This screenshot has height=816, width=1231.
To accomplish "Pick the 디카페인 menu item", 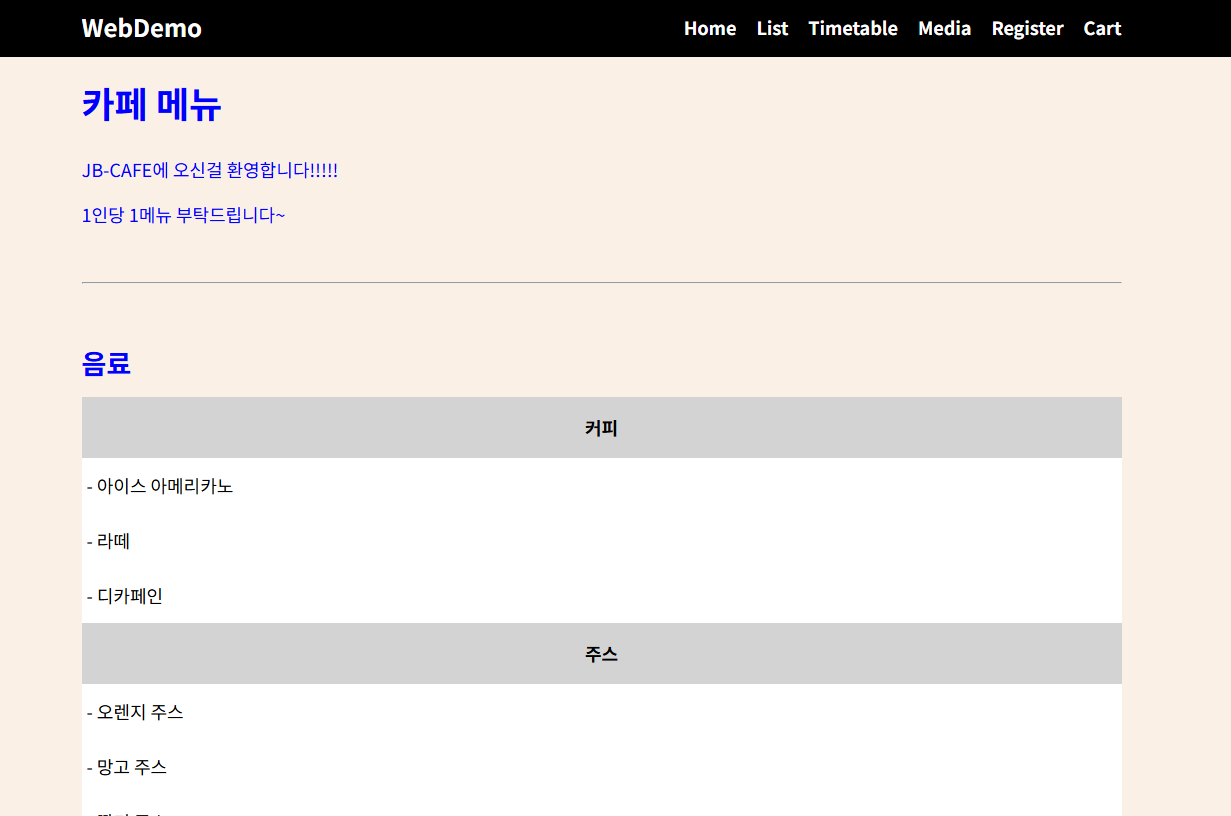I will pyautogui.click(x=125, y=596).
